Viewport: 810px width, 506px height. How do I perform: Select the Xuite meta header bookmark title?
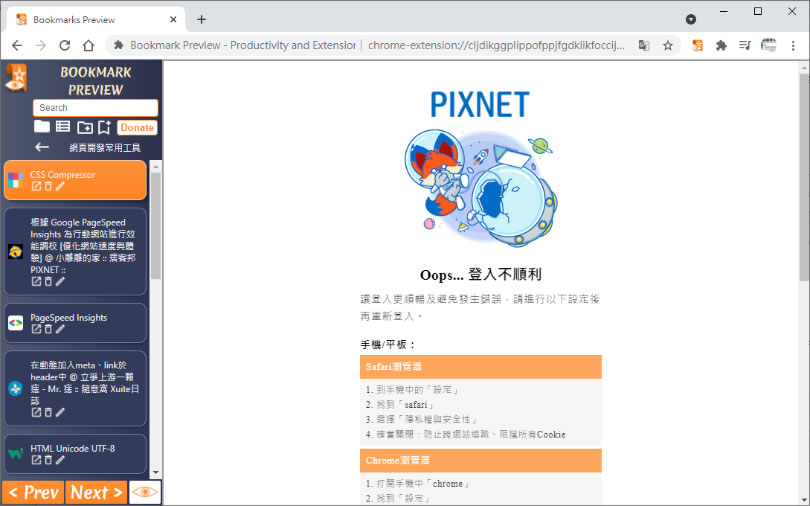pos(84,383)
